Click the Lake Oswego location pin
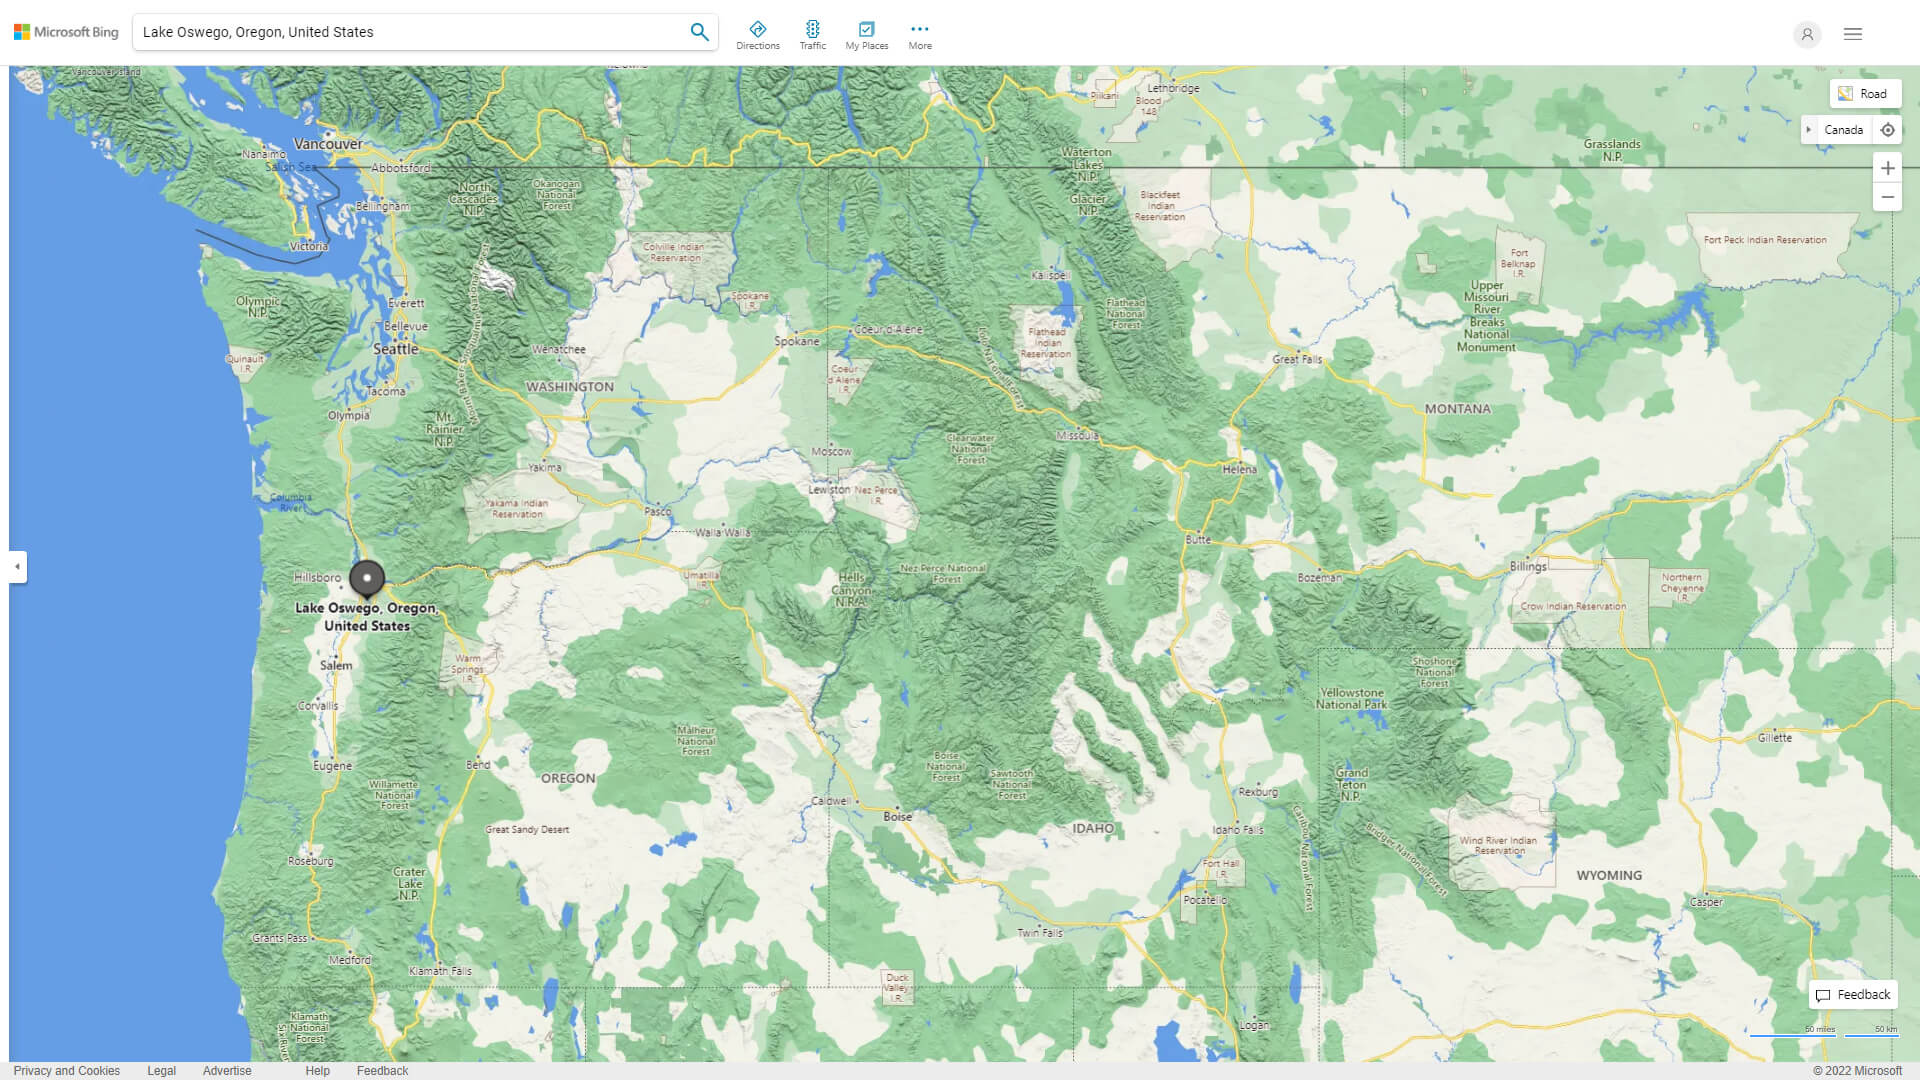 [x=367, y=578]
